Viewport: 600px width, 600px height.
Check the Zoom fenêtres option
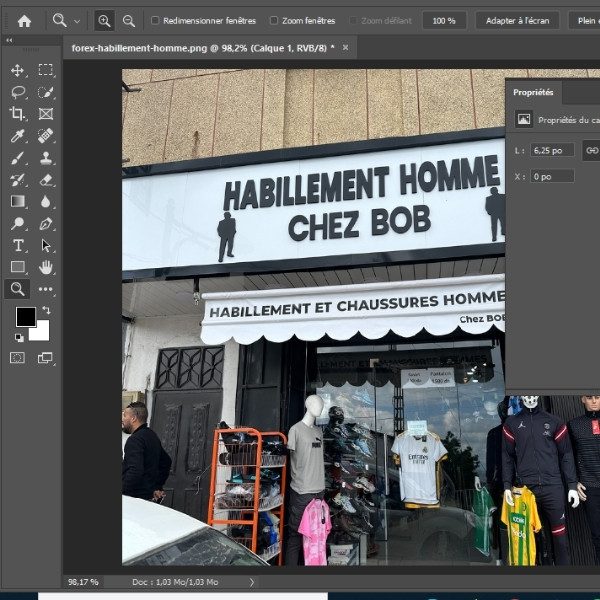pyautogui.click(x=274, y=20)
